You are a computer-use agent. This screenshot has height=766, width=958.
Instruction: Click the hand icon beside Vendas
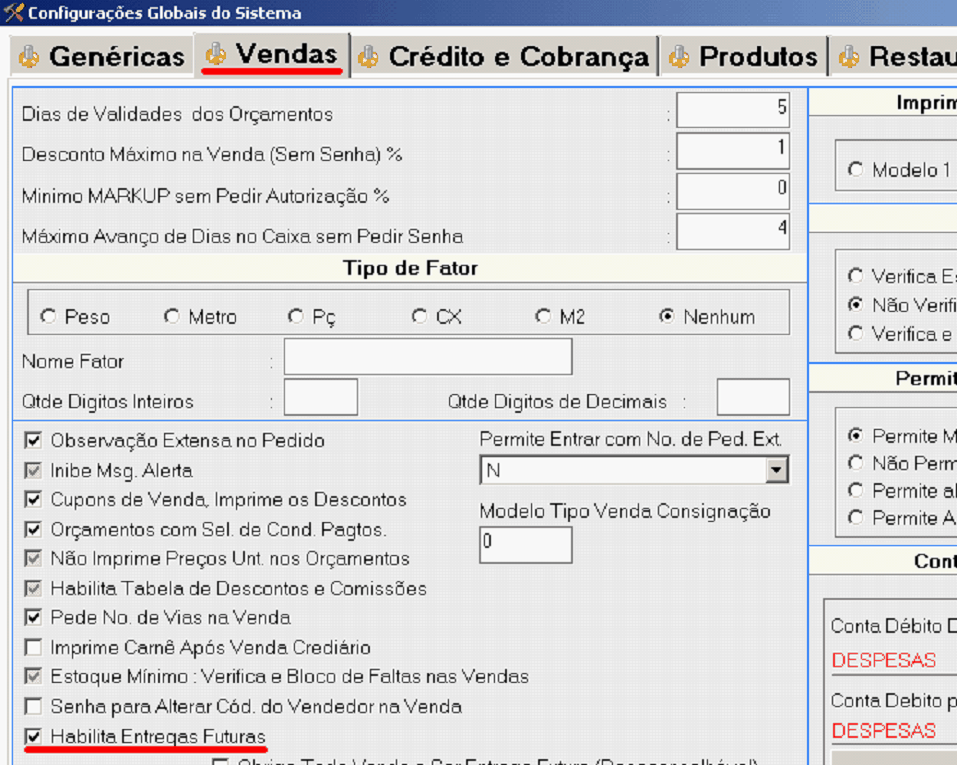point(214,56)
